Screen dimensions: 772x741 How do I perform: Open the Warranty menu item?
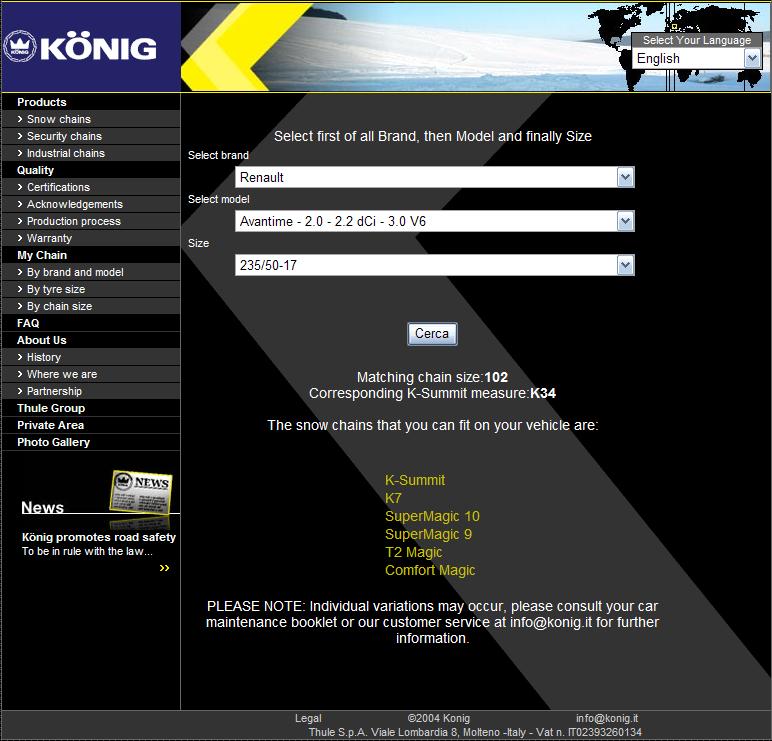pyautogui.click(x=49, y=238)
